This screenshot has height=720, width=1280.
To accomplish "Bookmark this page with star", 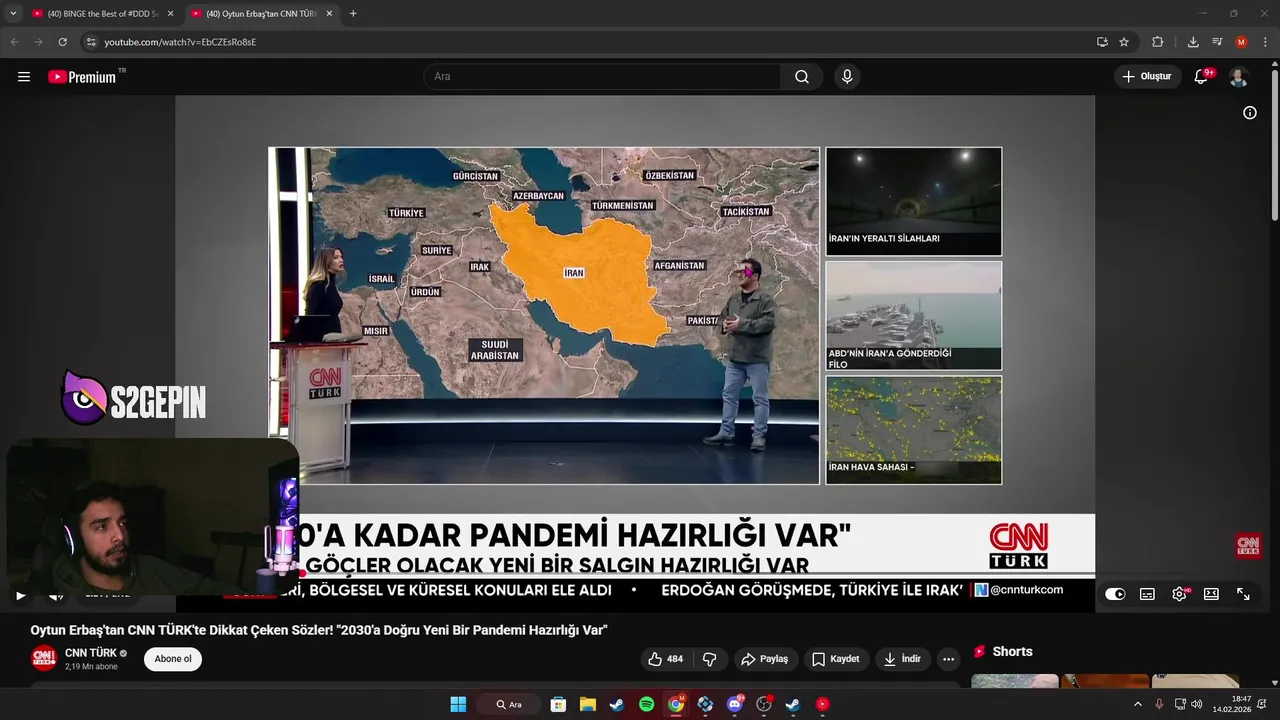I will 1124,42.
